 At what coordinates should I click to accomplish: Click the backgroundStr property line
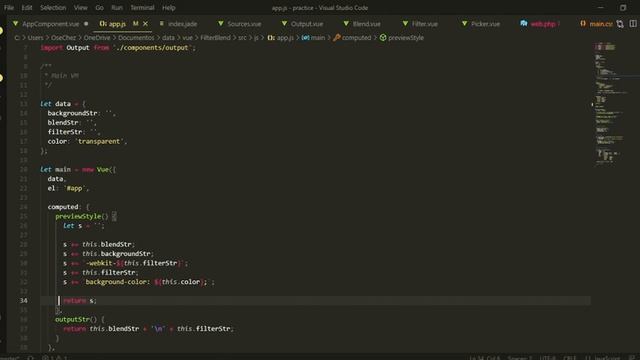coord(81,113)
